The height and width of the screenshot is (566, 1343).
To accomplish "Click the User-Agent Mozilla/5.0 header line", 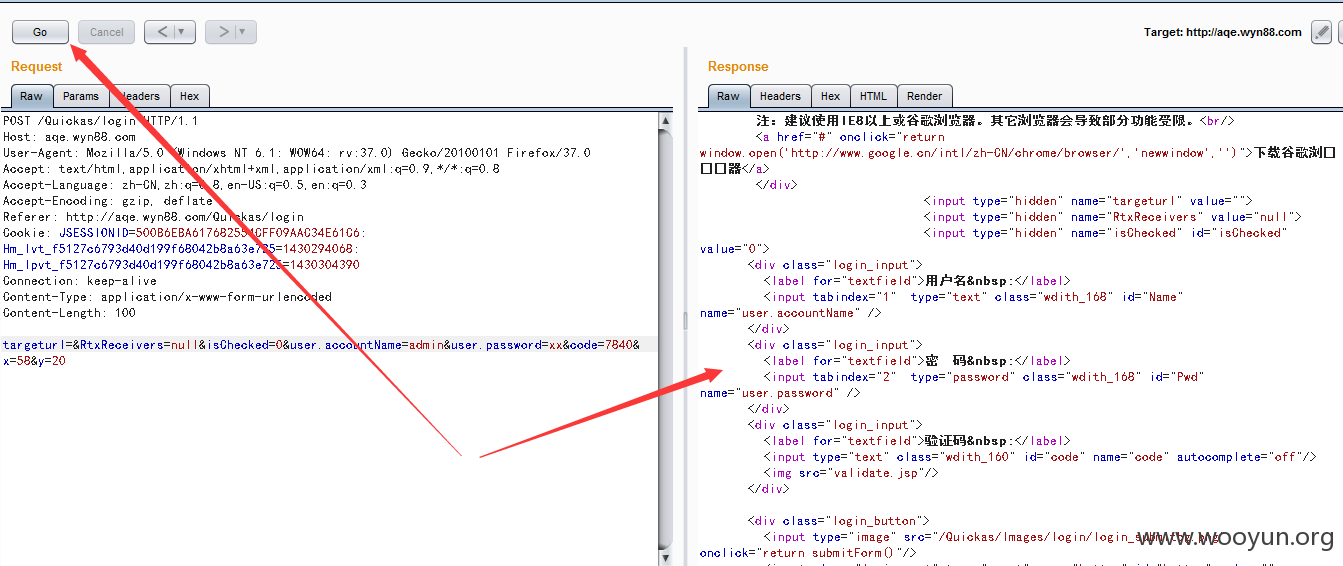I will pyautogui.click(x=297, y=152).
